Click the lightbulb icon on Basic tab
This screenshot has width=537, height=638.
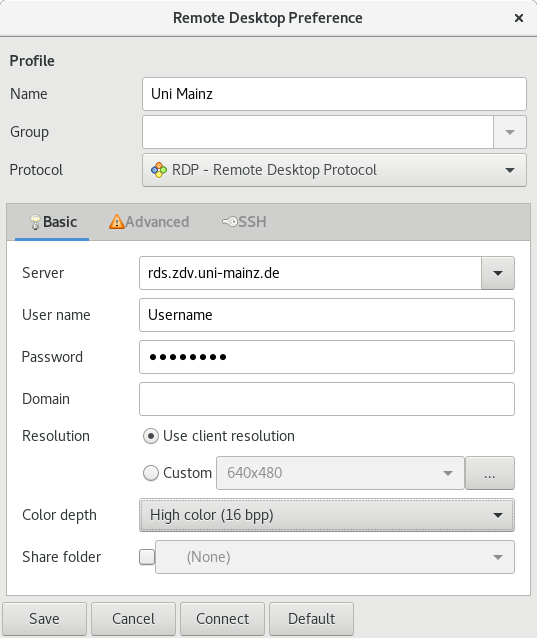pos(35,222)
